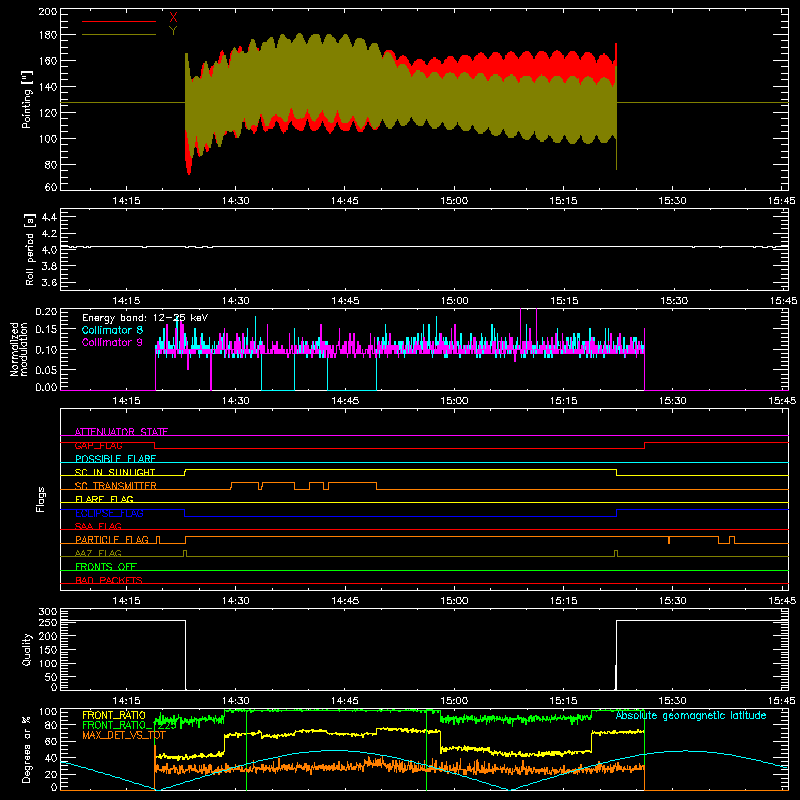Click the 150 tick on Quality axis
The height and width of the screenshot is (800, 800).
pyautogui.click(x=48, y=650)
